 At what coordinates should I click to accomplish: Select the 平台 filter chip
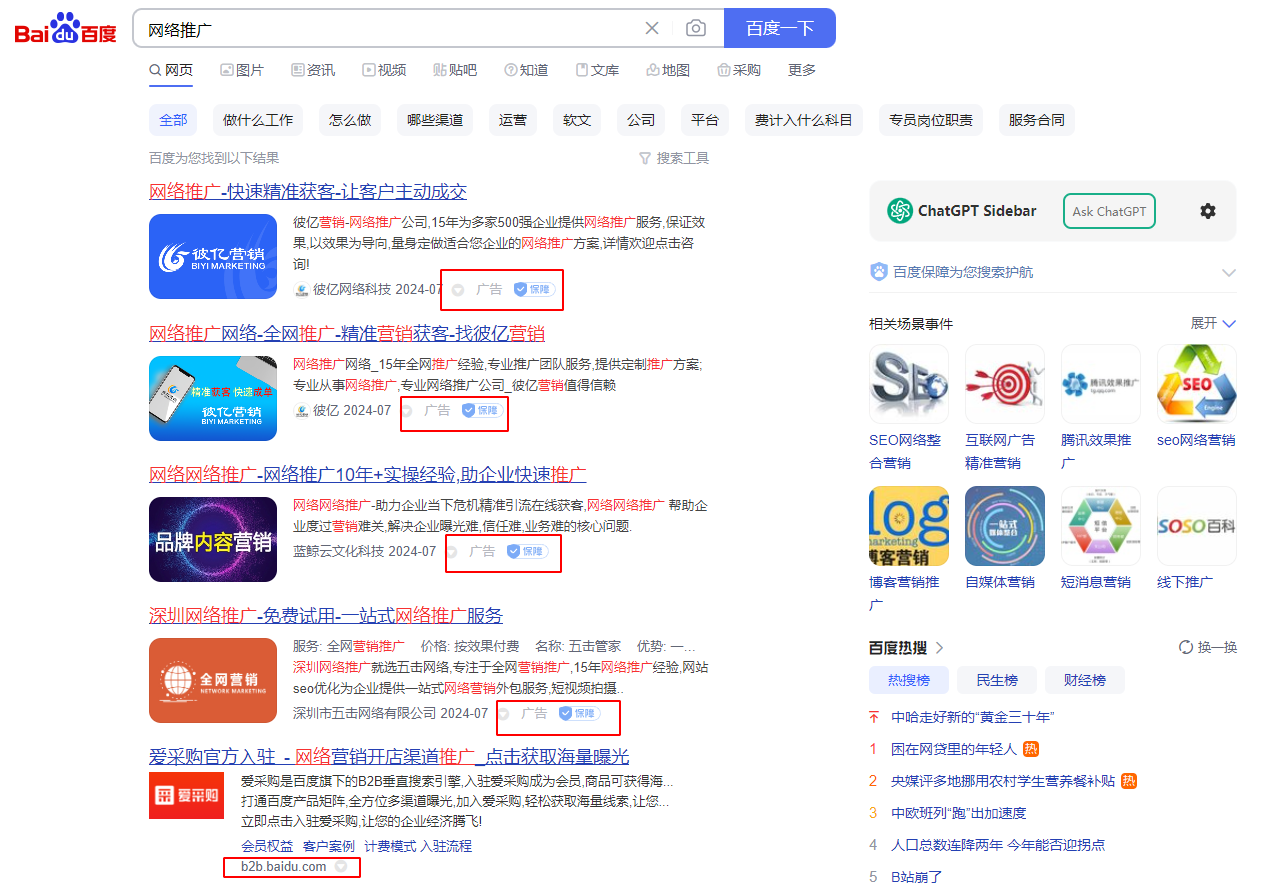[x=705, y=120]
